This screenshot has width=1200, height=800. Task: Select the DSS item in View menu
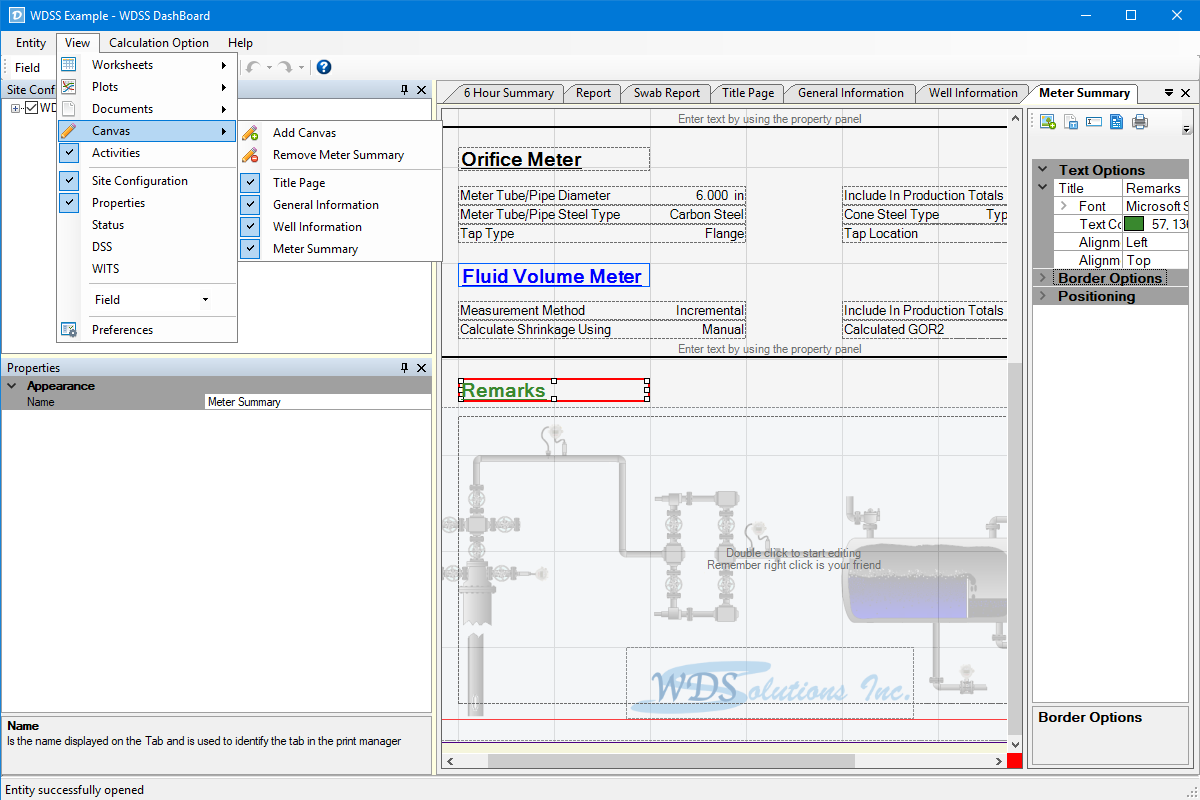pos(147,247)
